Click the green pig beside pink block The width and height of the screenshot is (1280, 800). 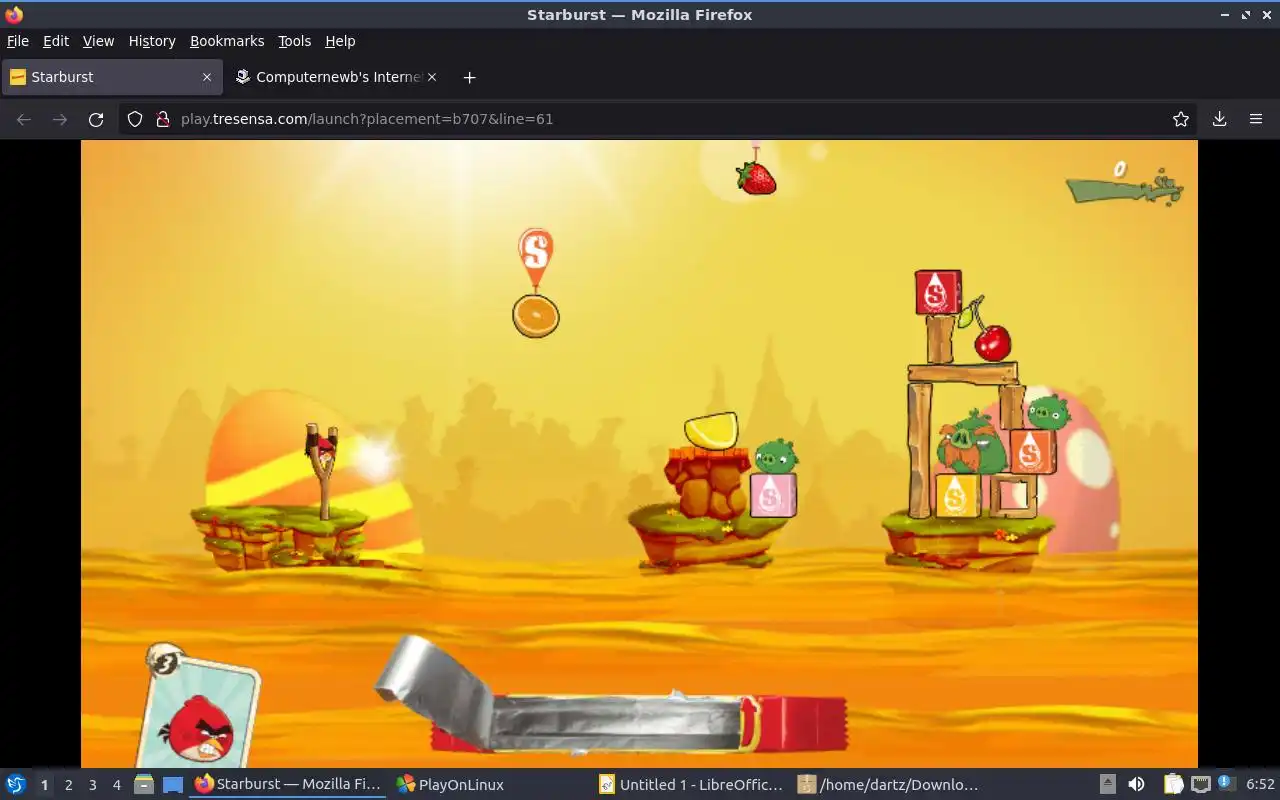coord(776,456)
